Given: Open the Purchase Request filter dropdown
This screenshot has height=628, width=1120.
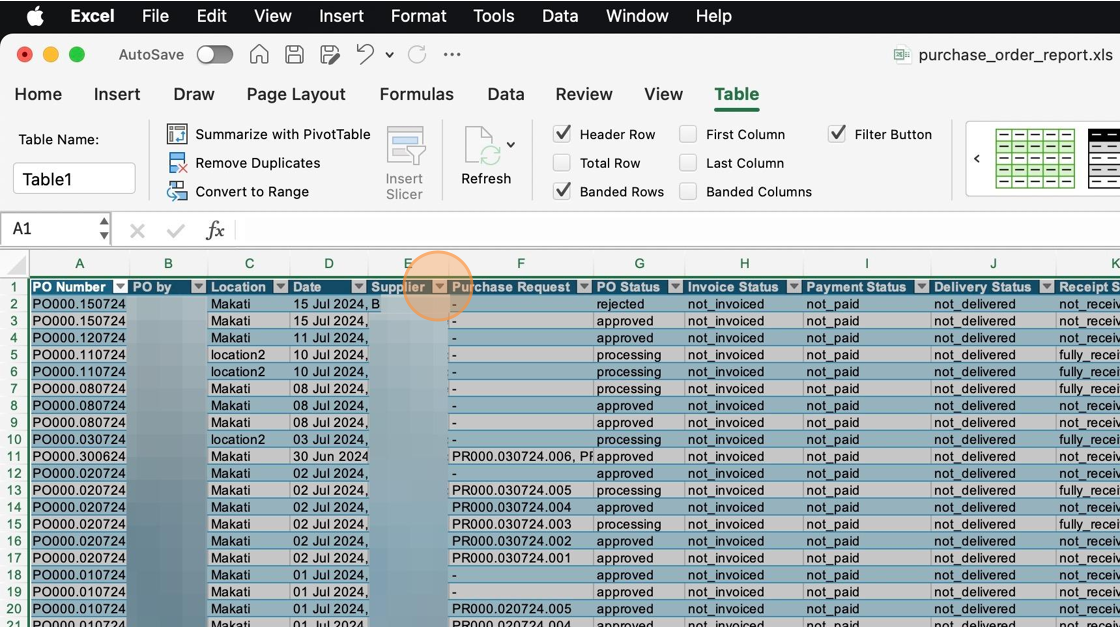Looking at the screenshot, I should point(584,286).
